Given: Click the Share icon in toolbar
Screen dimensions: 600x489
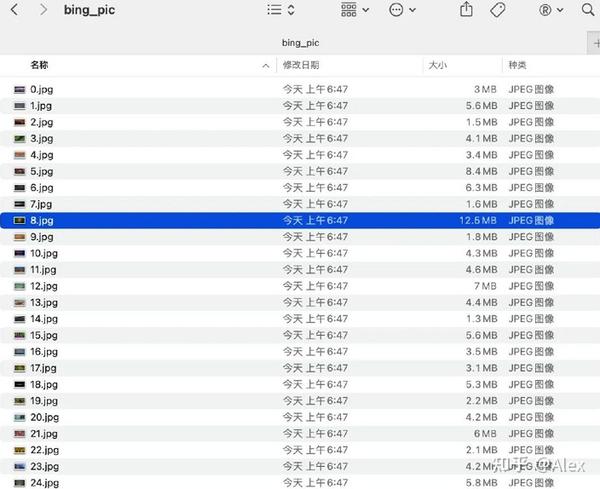Looking at the screenshot, I should click(x=466, y=9).
